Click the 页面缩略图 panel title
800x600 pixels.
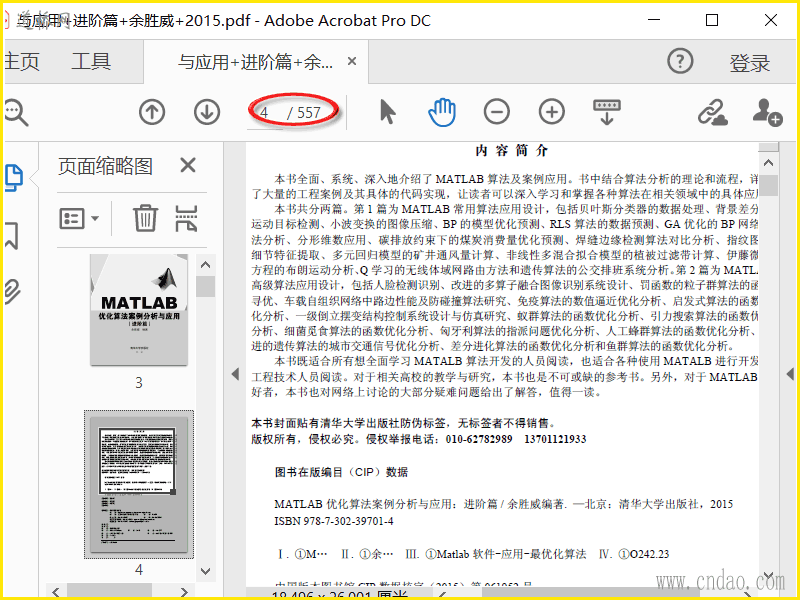105,166
